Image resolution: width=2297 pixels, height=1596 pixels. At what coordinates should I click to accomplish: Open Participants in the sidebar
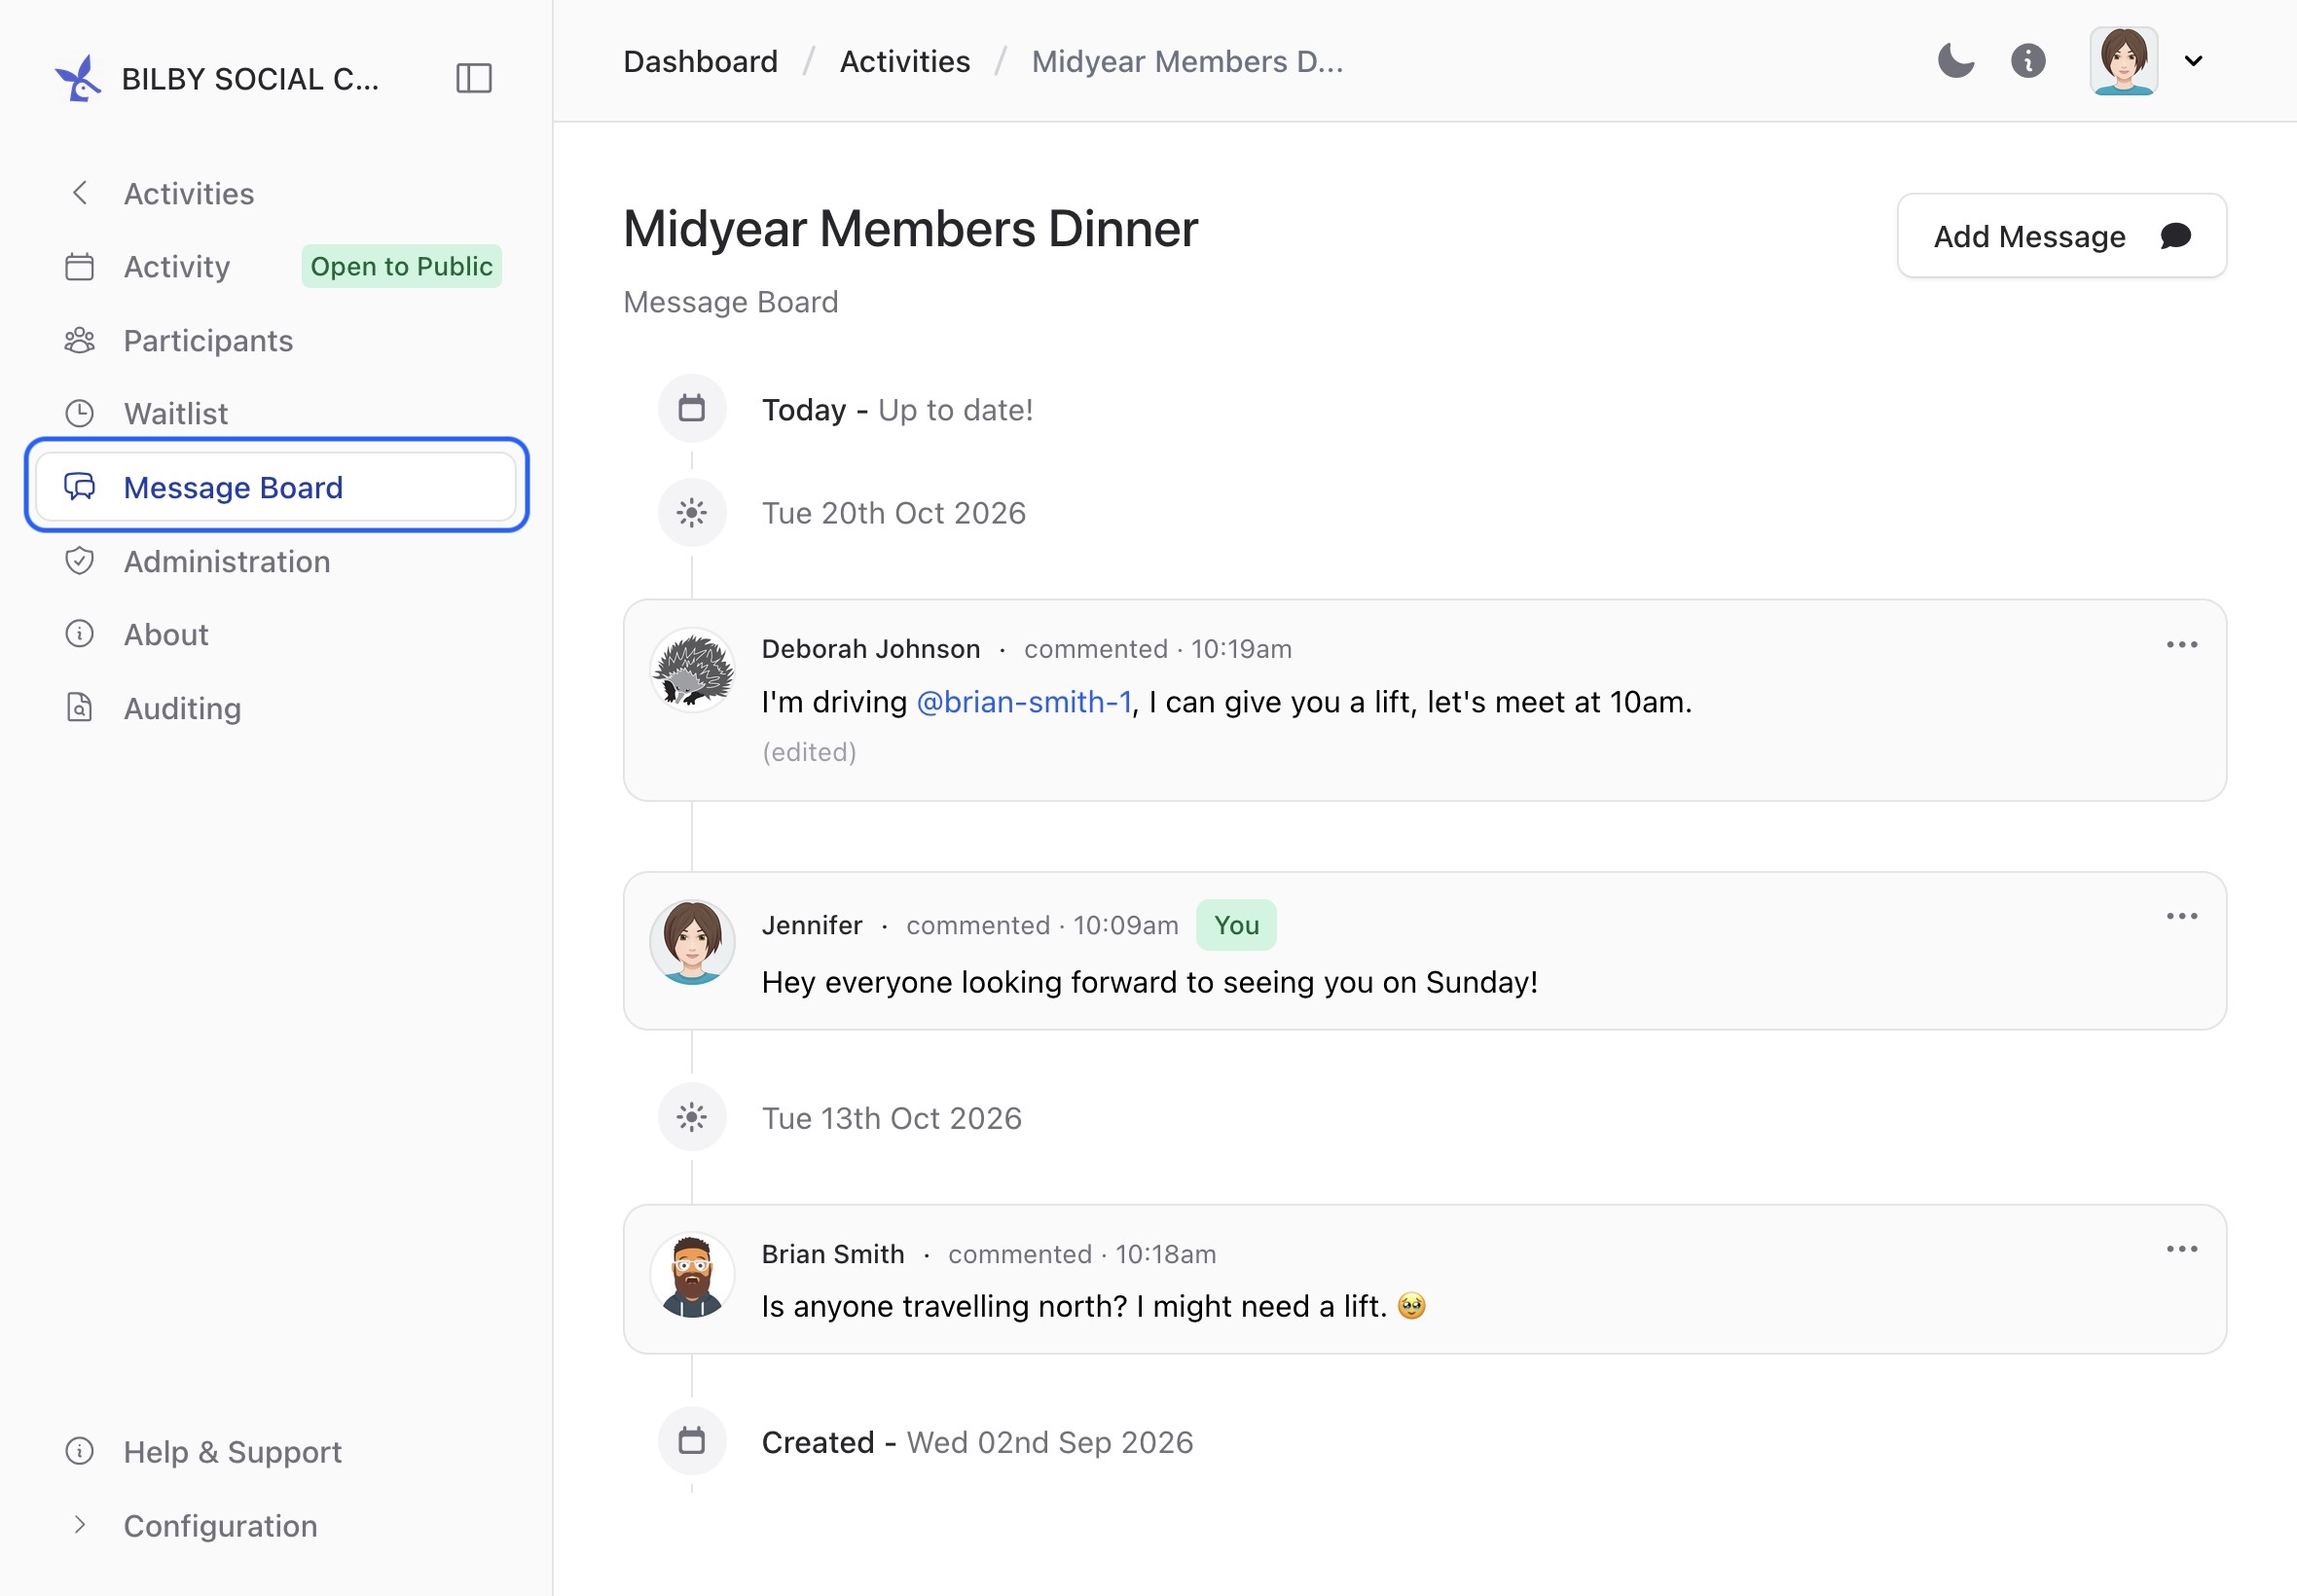(276, 340)
